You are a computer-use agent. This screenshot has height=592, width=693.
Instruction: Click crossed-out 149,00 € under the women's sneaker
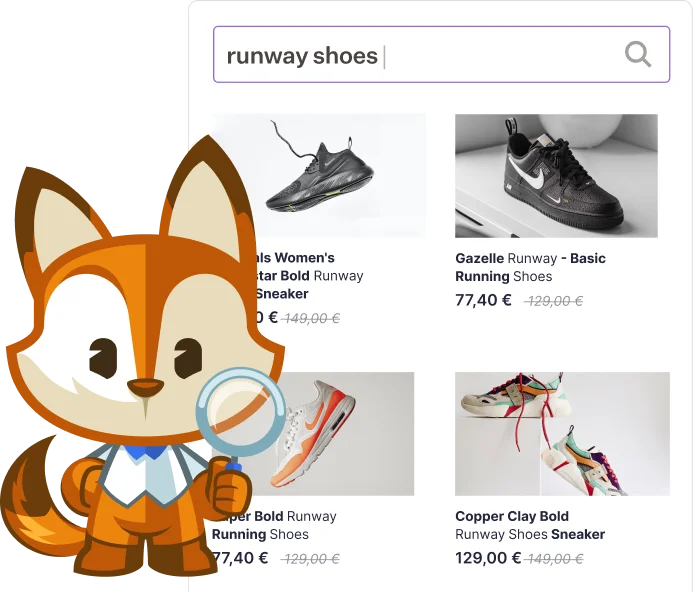(312, 319)
